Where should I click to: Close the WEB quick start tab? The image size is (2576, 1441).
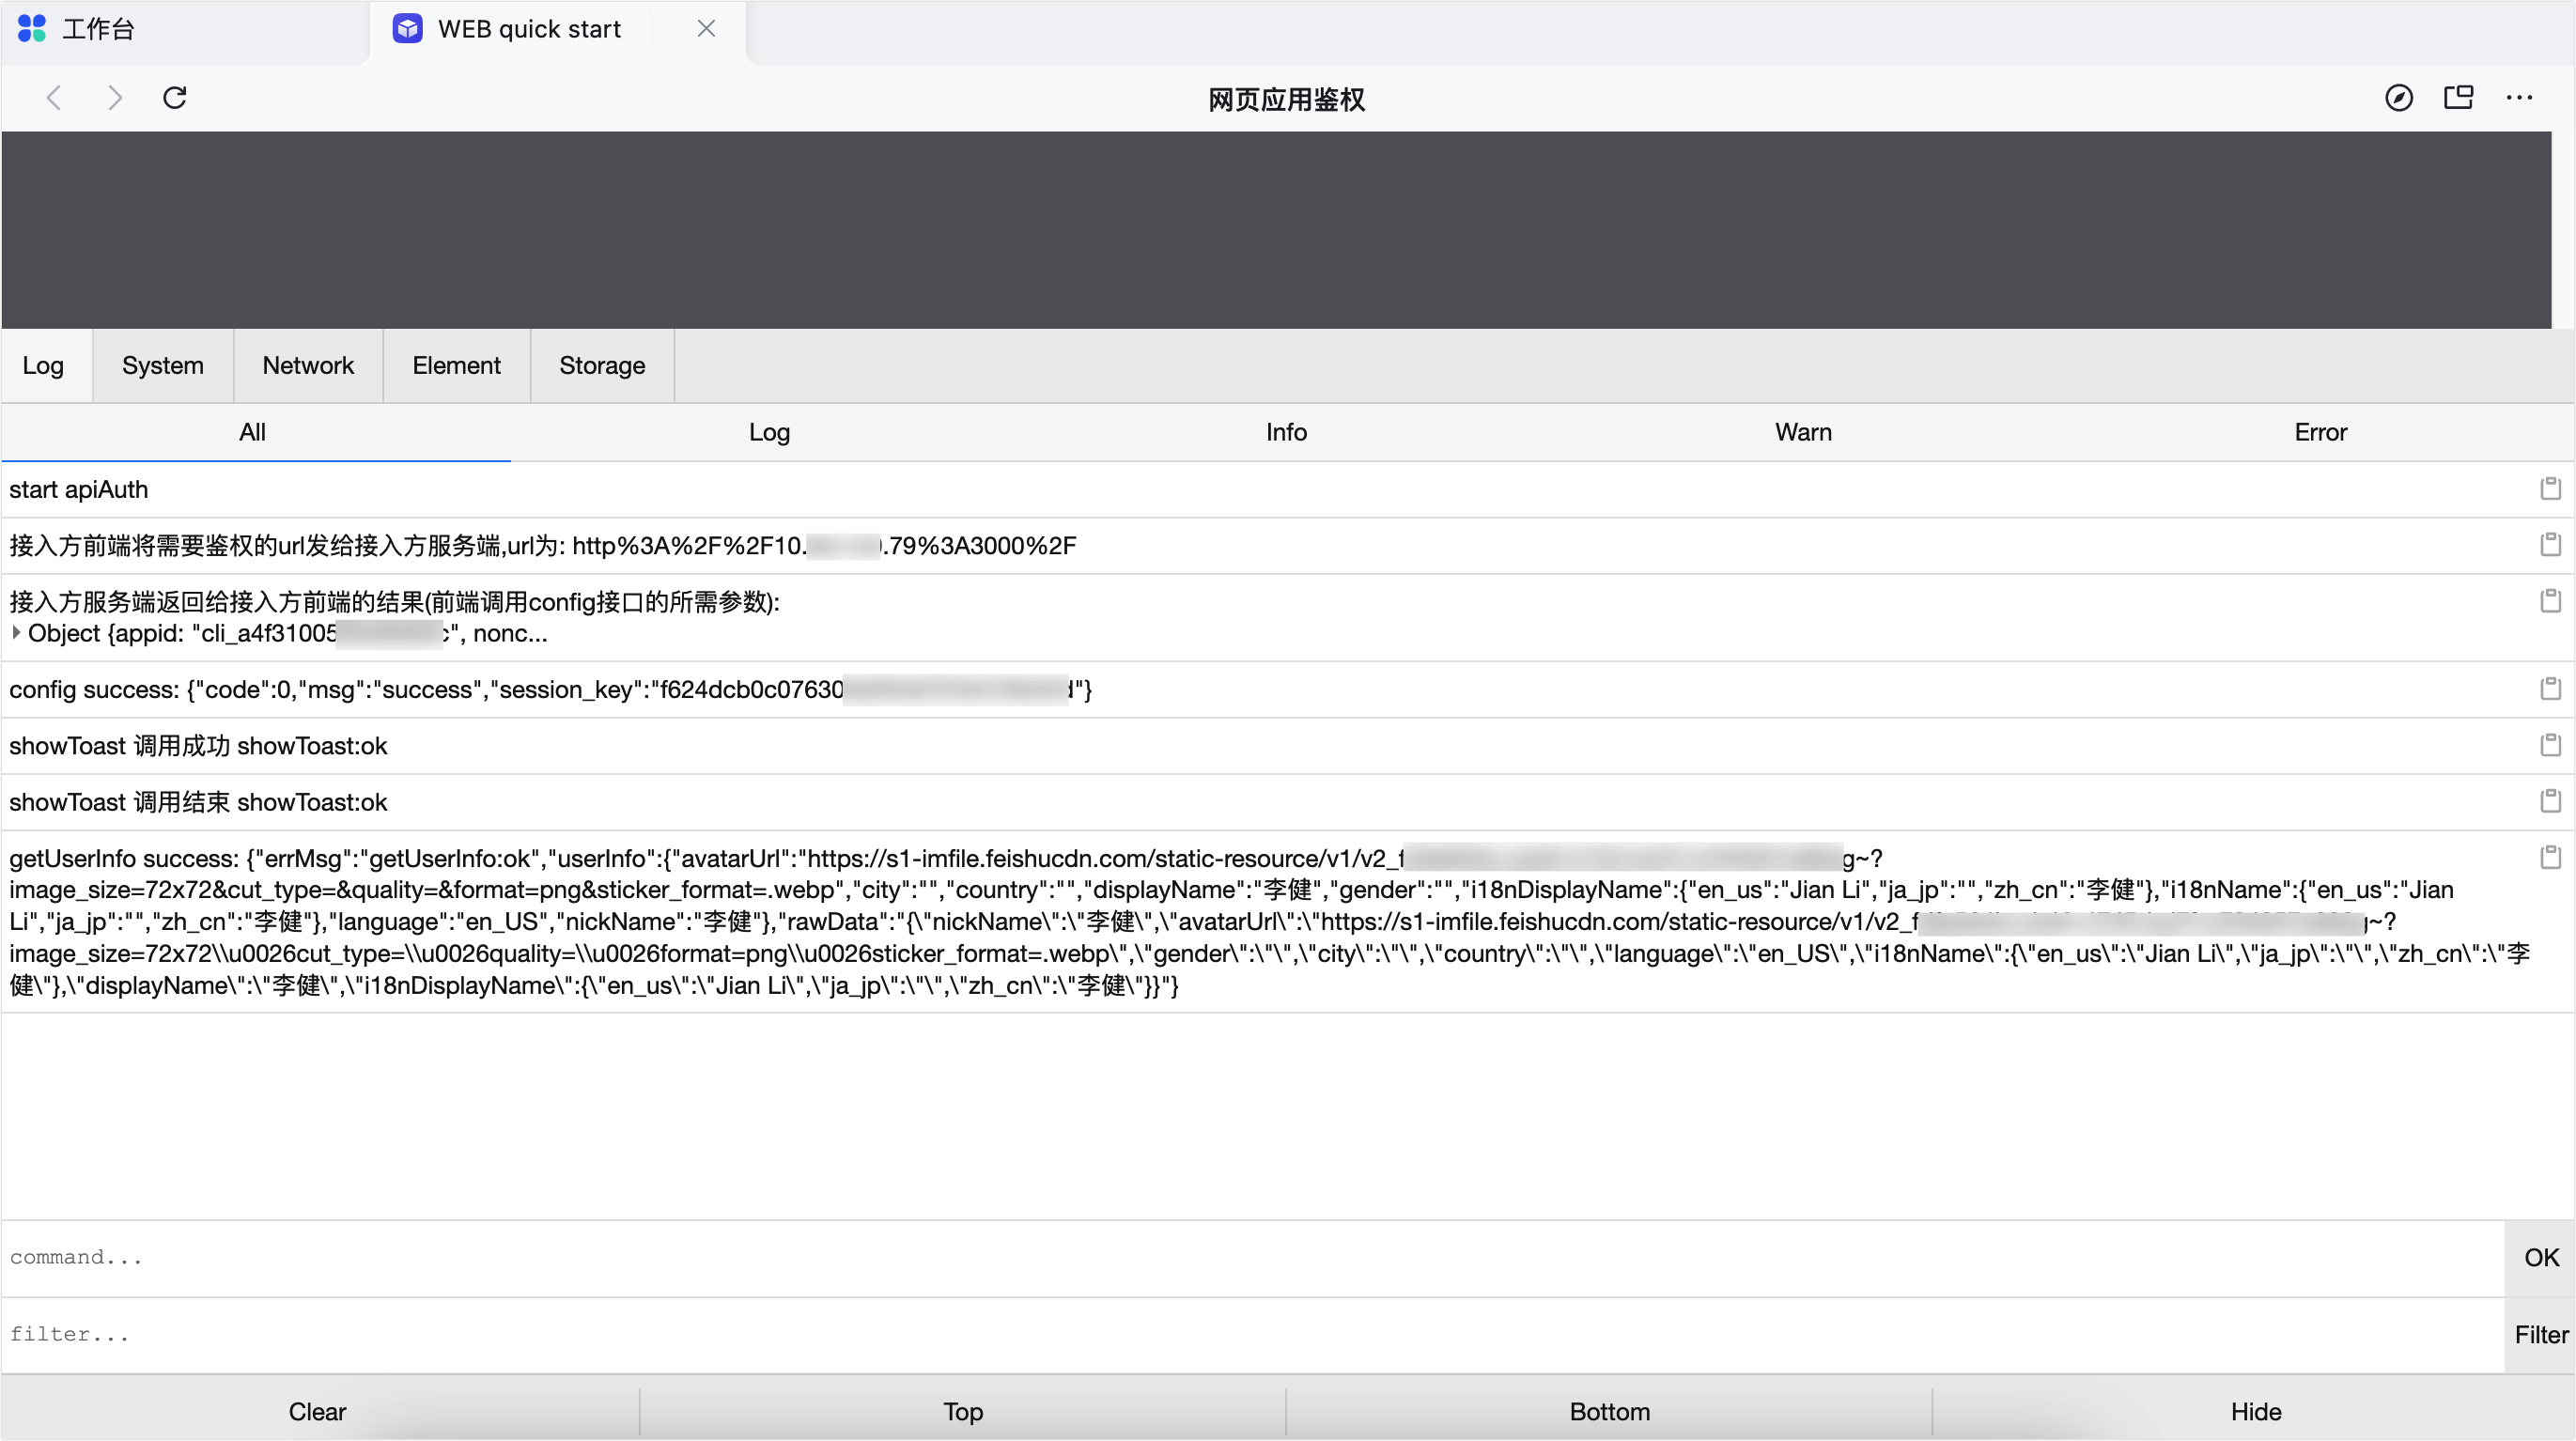click(x=706, y=29)
